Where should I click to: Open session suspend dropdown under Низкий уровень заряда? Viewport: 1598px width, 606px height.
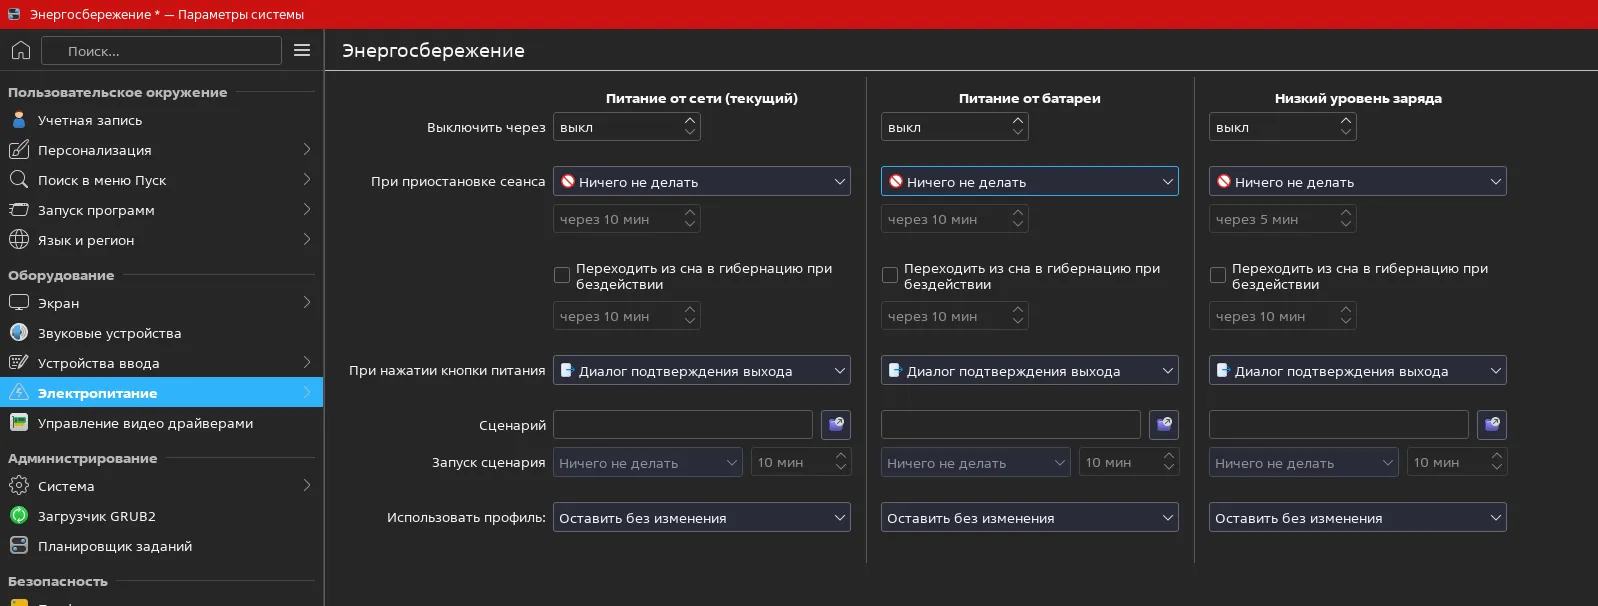click(x=1358, y=181)
